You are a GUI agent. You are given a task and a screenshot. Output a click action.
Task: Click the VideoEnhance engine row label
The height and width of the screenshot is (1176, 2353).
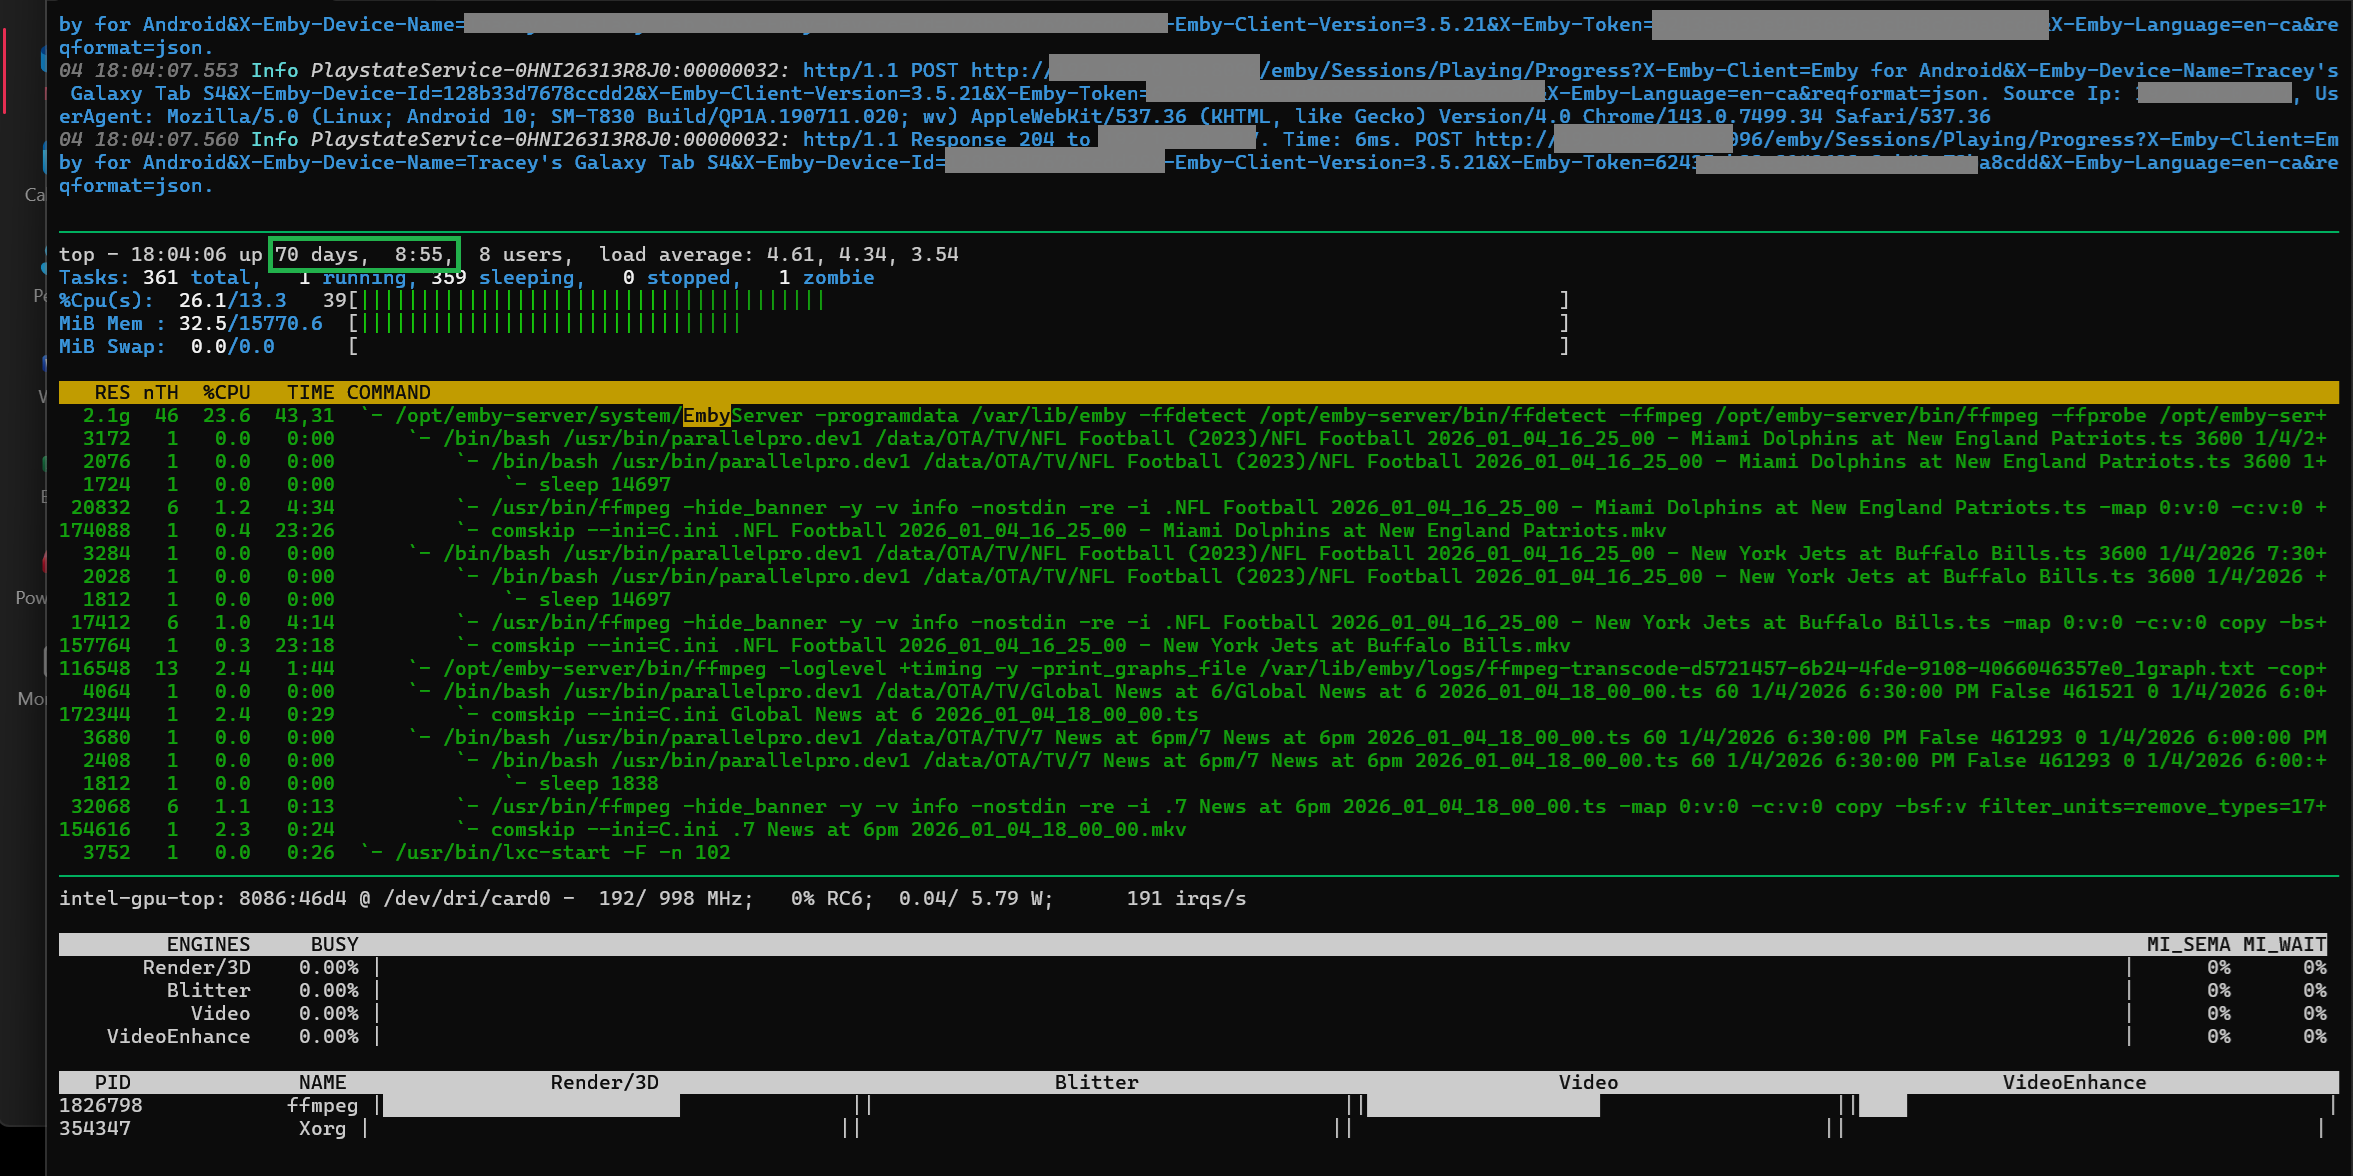178,1037
